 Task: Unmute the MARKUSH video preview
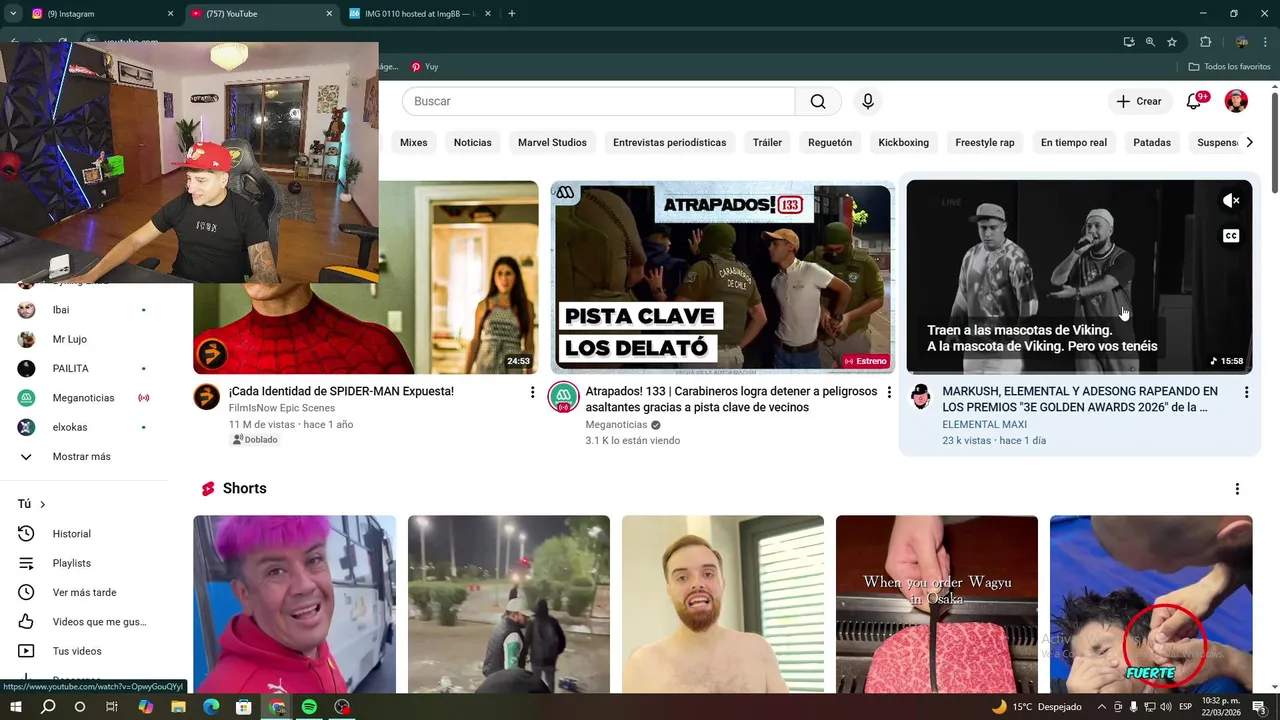click(x=1231, y=201)
